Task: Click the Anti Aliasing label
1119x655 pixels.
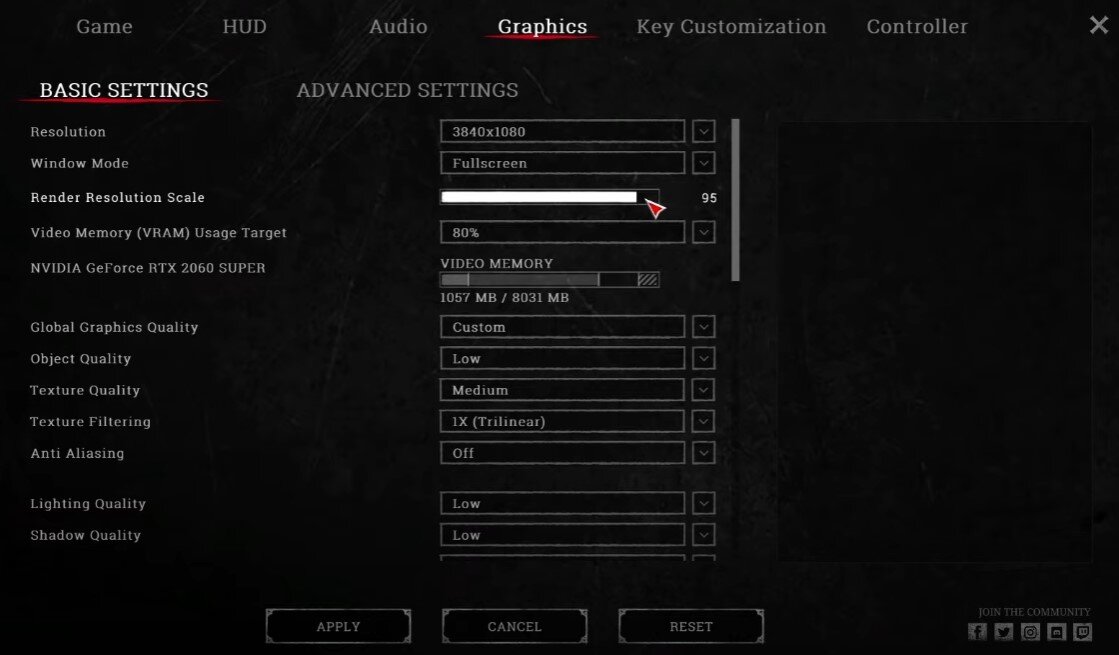Action: click(77, 453)
